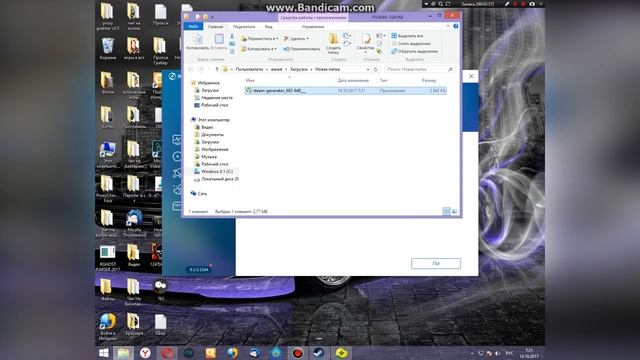The height and width of the screenshot is (360, 640).
Task: Click the Yandex browser taskbar icon
Action: tap(145, 353)
